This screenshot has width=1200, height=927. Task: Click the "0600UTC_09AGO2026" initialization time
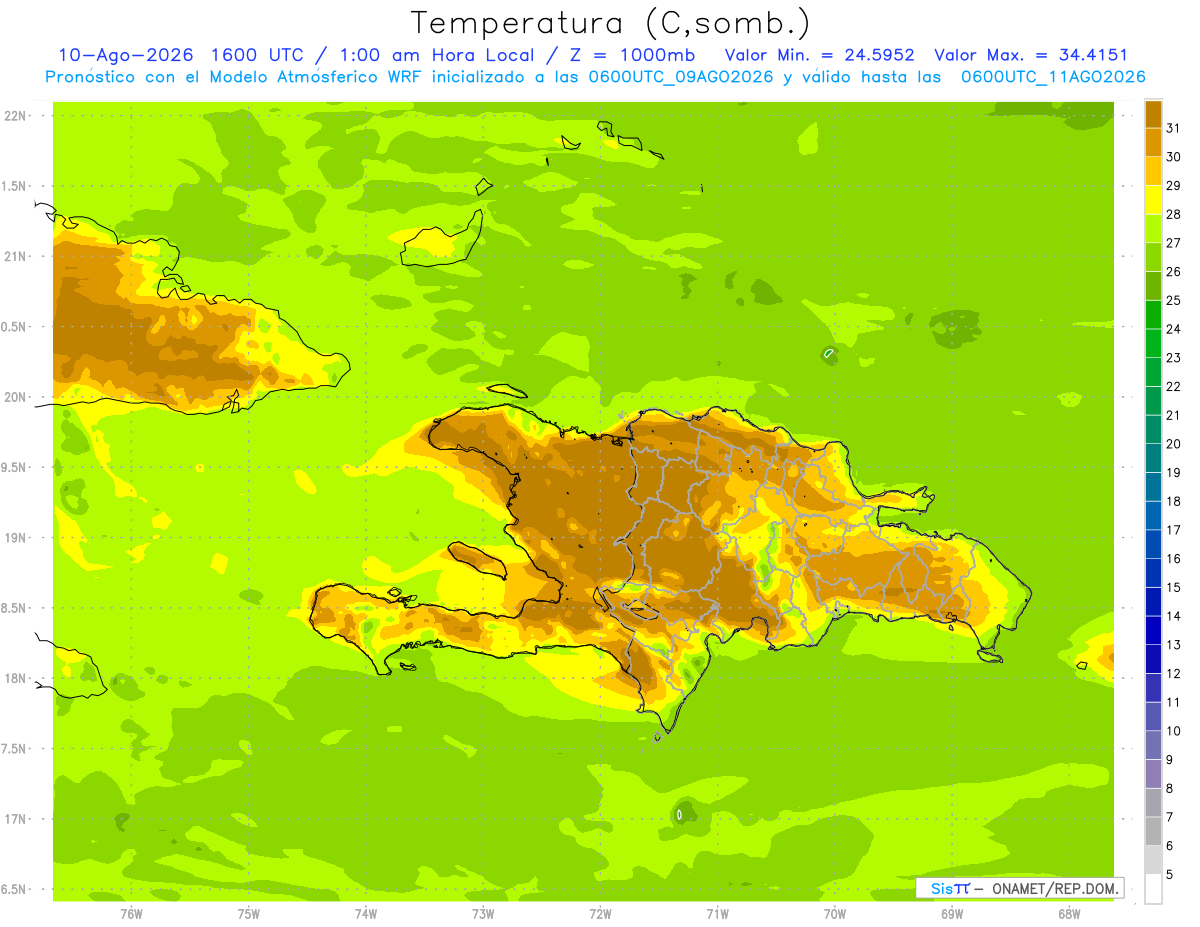[x=682, y=77]
